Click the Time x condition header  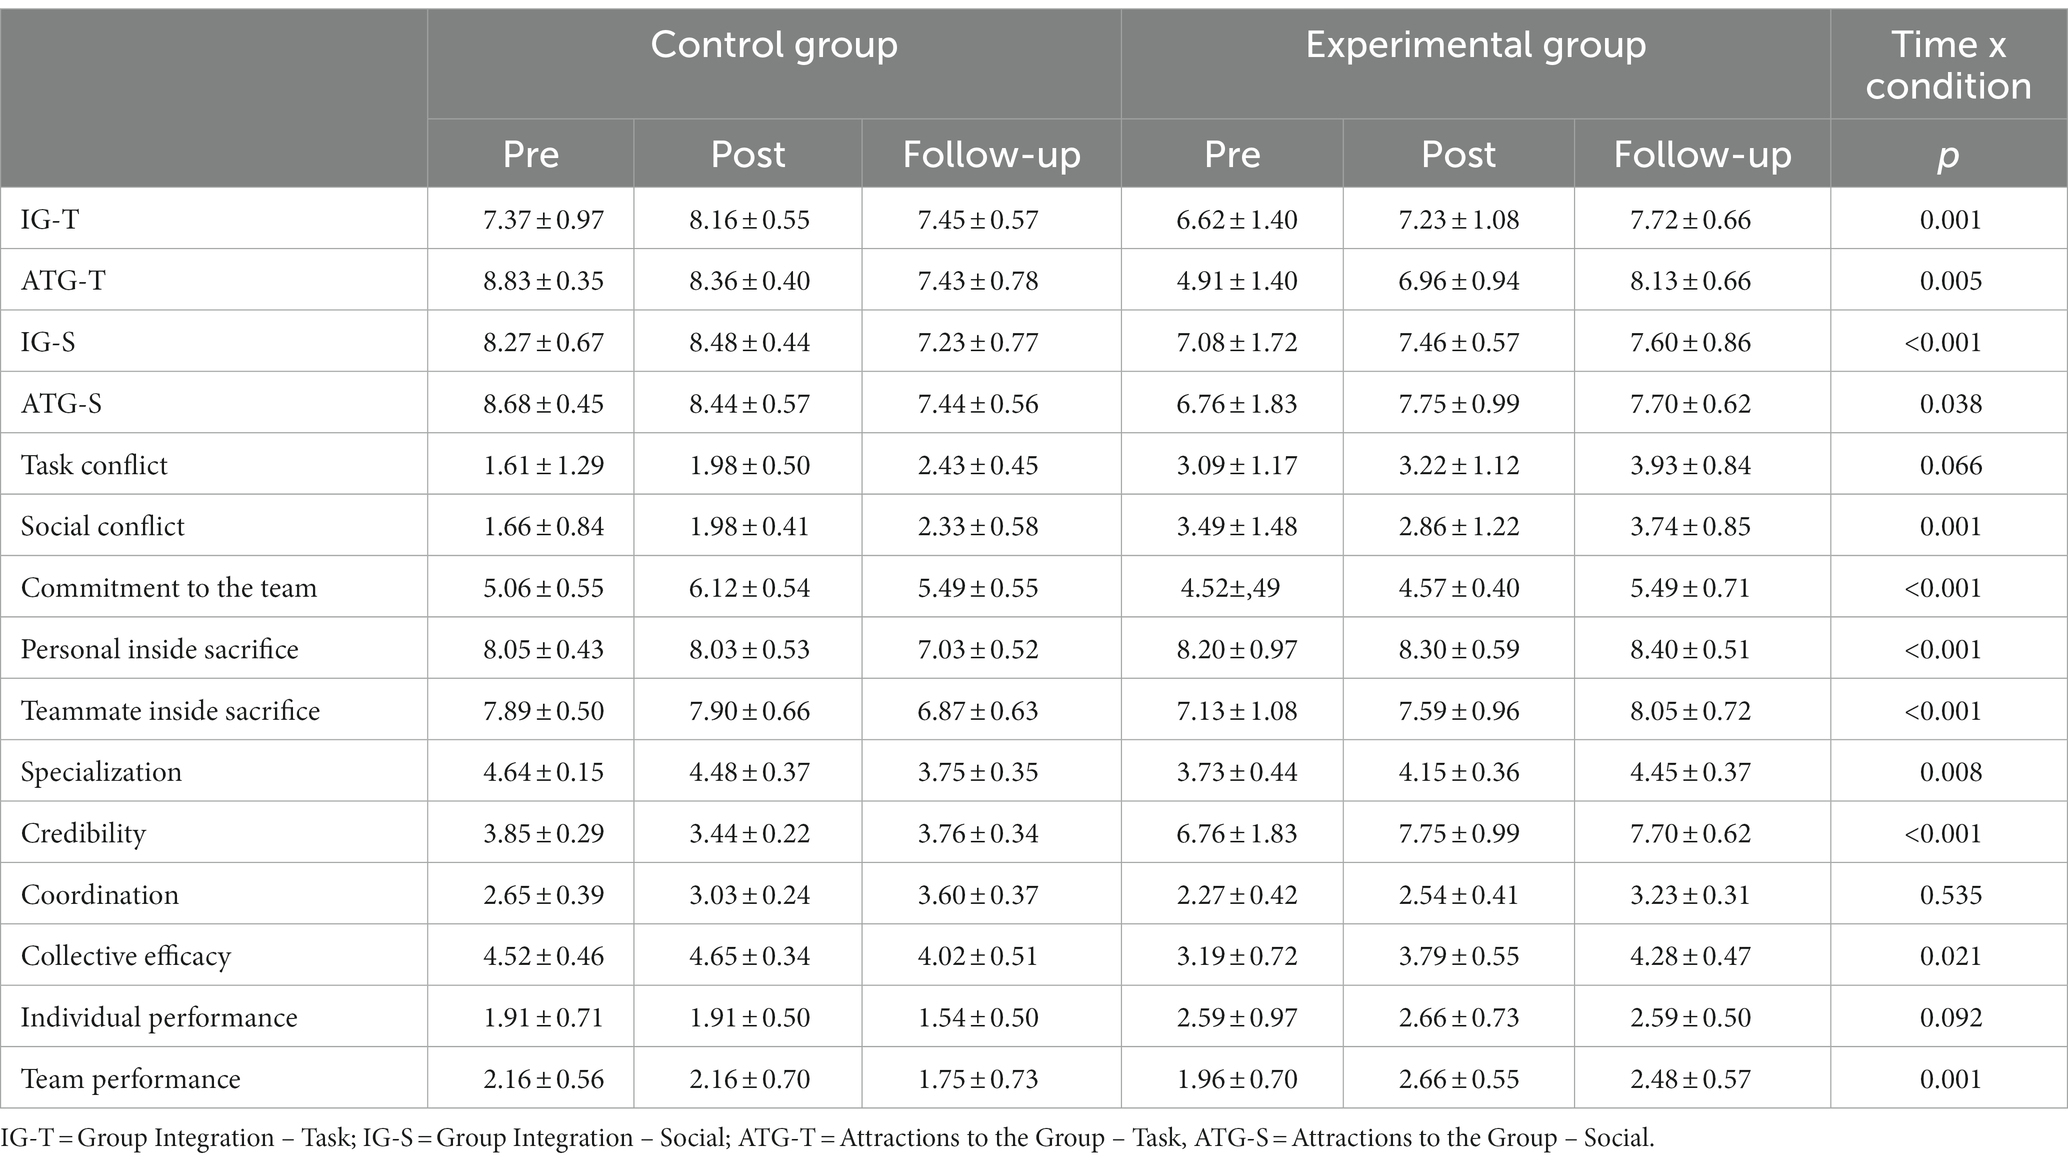point(1948,65)
